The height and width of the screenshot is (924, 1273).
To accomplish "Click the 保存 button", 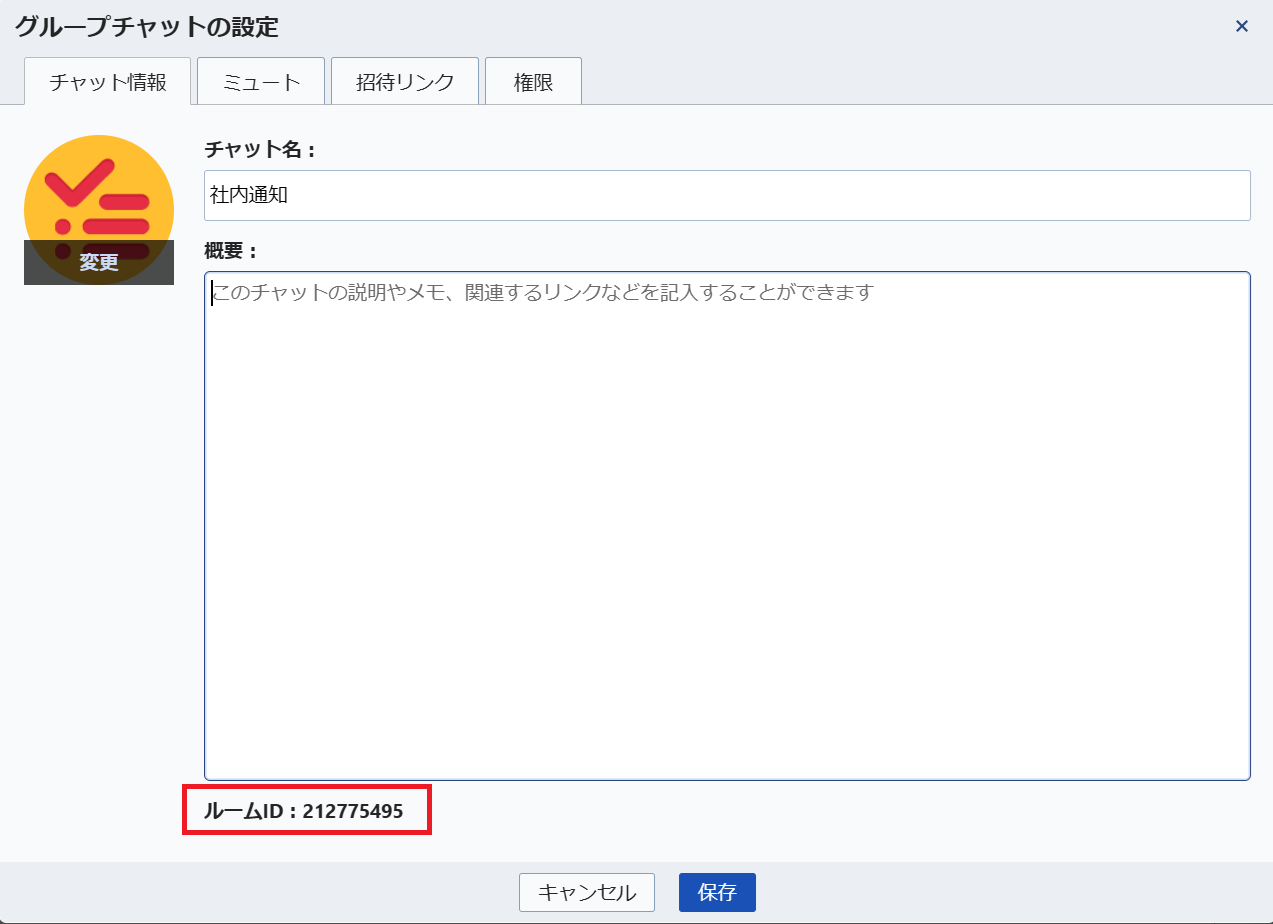I will (717, 893).
